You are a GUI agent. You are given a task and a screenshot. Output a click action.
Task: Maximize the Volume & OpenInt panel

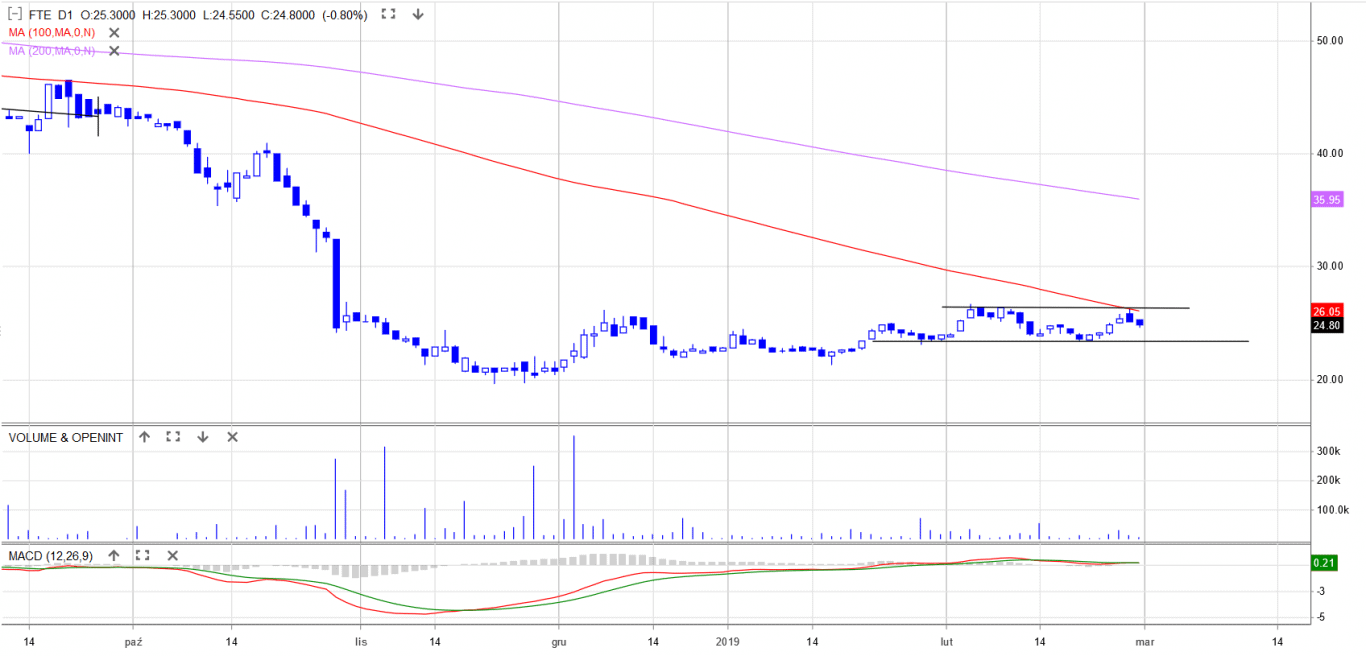(173, 437)
